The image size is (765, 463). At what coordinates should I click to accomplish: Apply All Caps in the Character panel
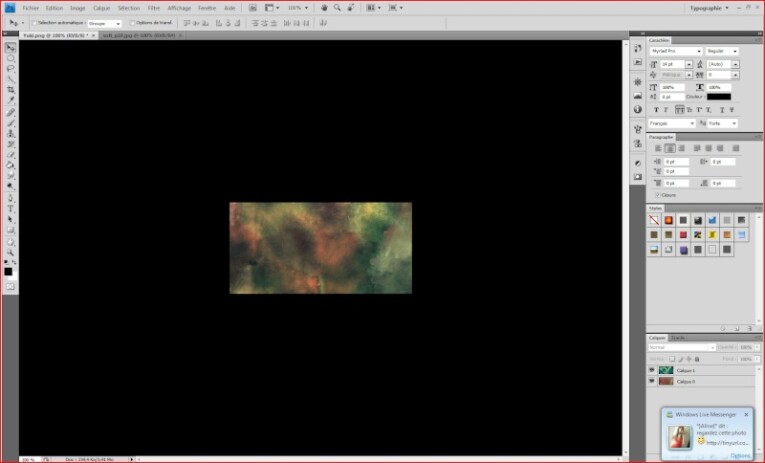click(x=679, y=110)
